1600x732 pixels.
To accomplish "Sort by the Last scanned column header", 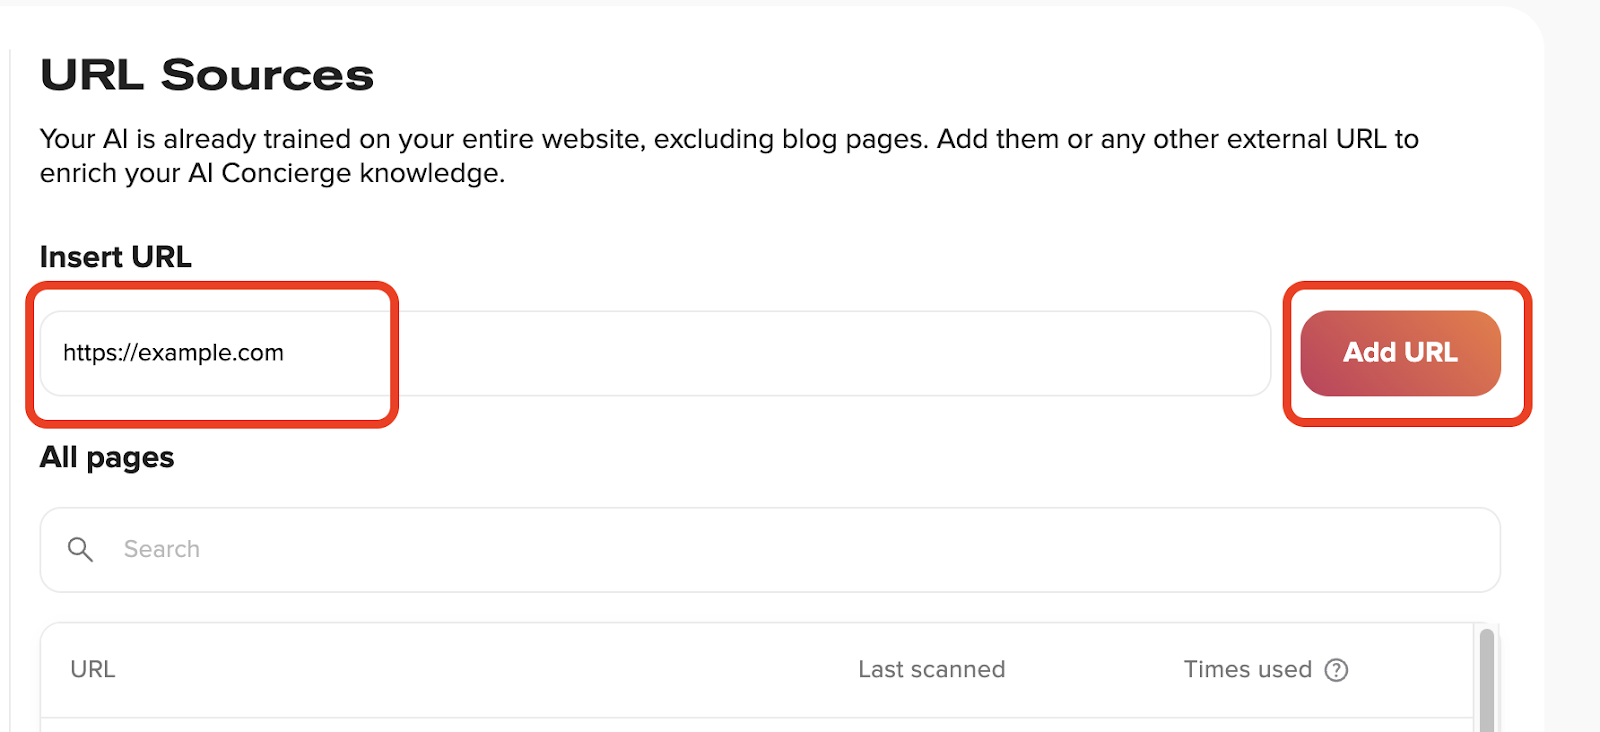I will pos(931,669).
